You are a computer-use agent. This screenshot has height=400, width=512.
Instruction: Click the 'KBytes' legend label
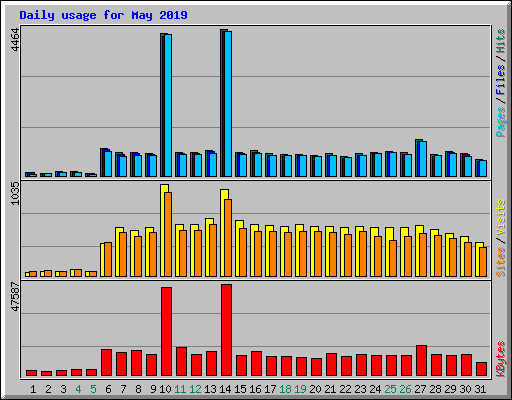(501, 359)
